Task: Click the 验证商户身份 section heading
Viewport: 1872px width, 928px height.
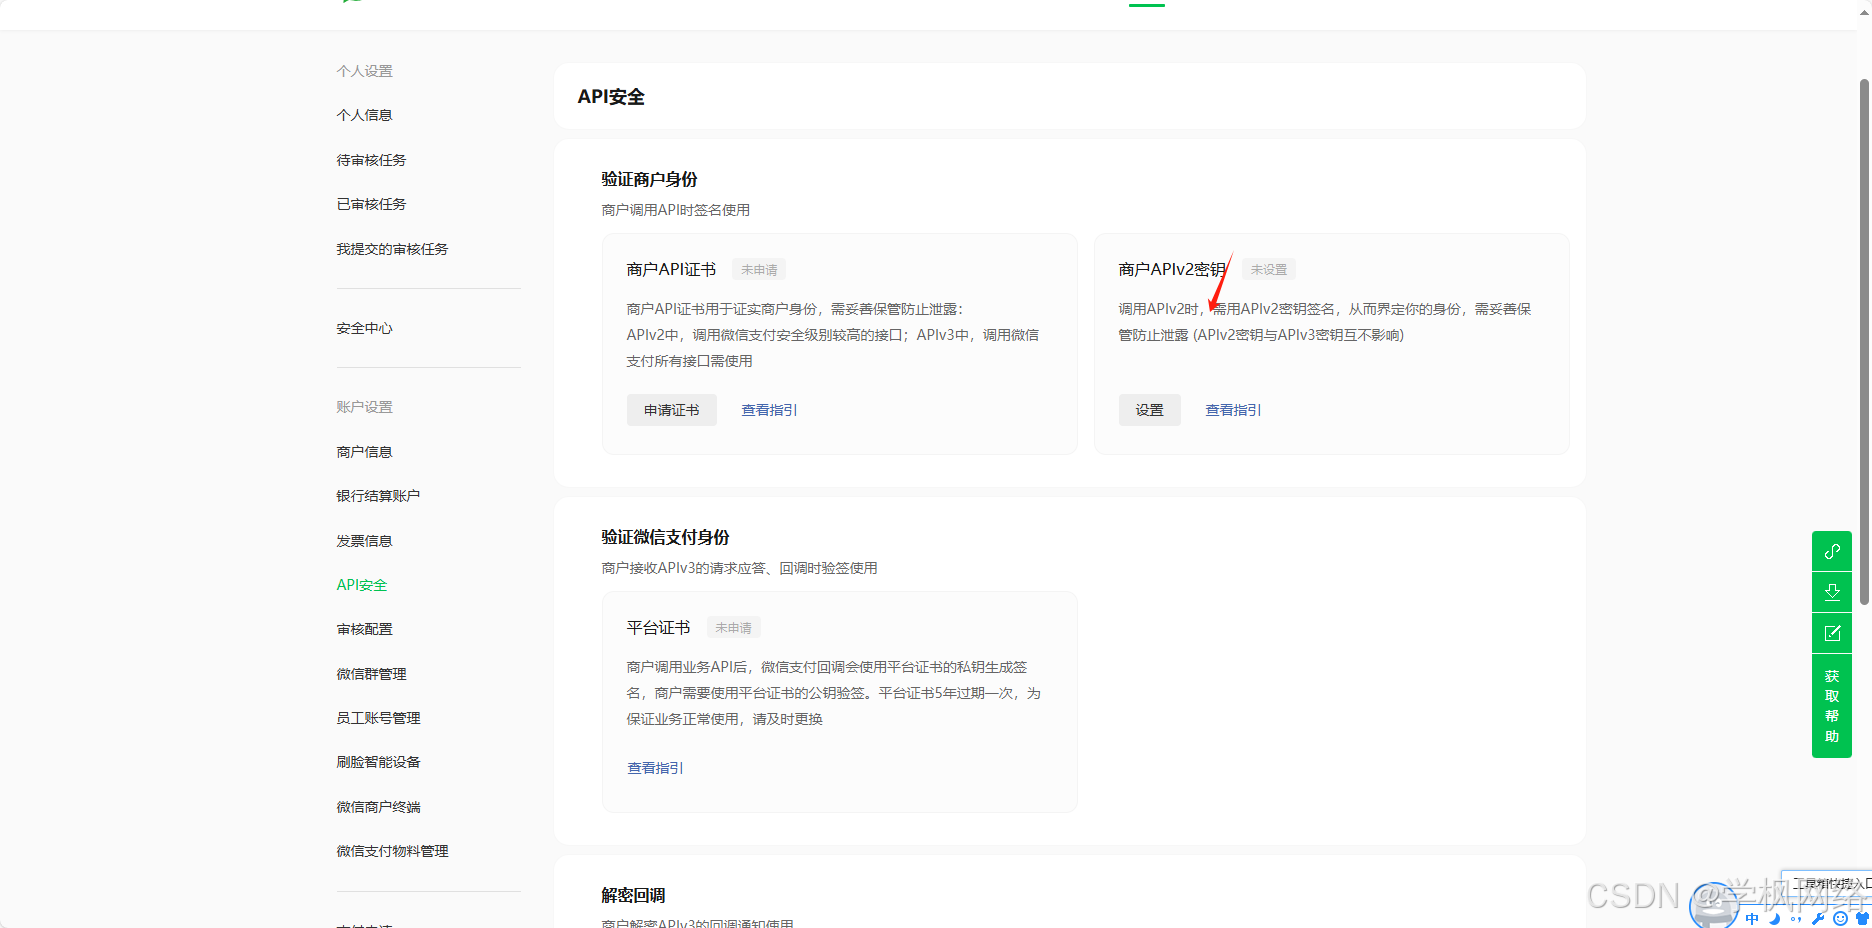Action: click(649, 179)
